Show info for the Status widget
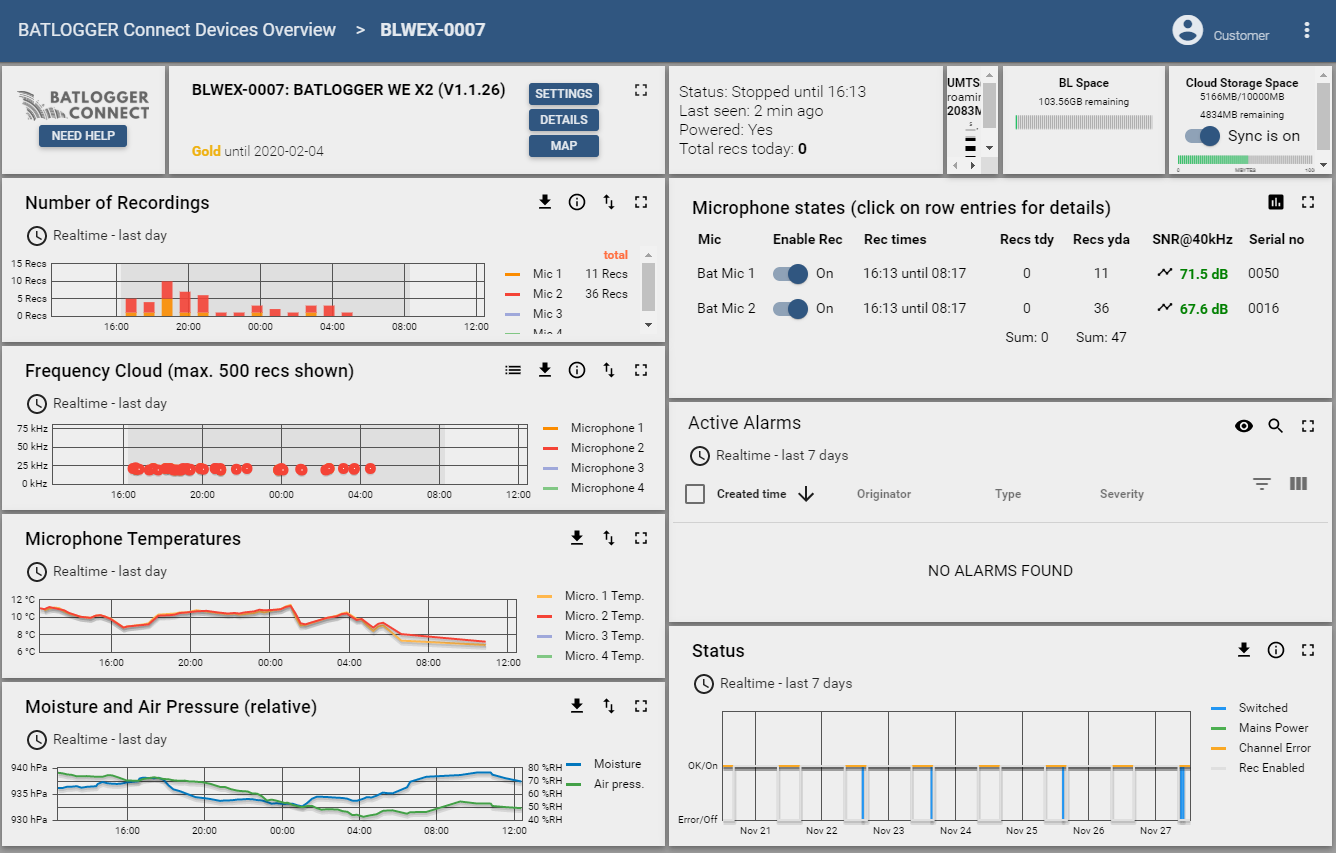The image size is (1336, 853). (1276, 650)
